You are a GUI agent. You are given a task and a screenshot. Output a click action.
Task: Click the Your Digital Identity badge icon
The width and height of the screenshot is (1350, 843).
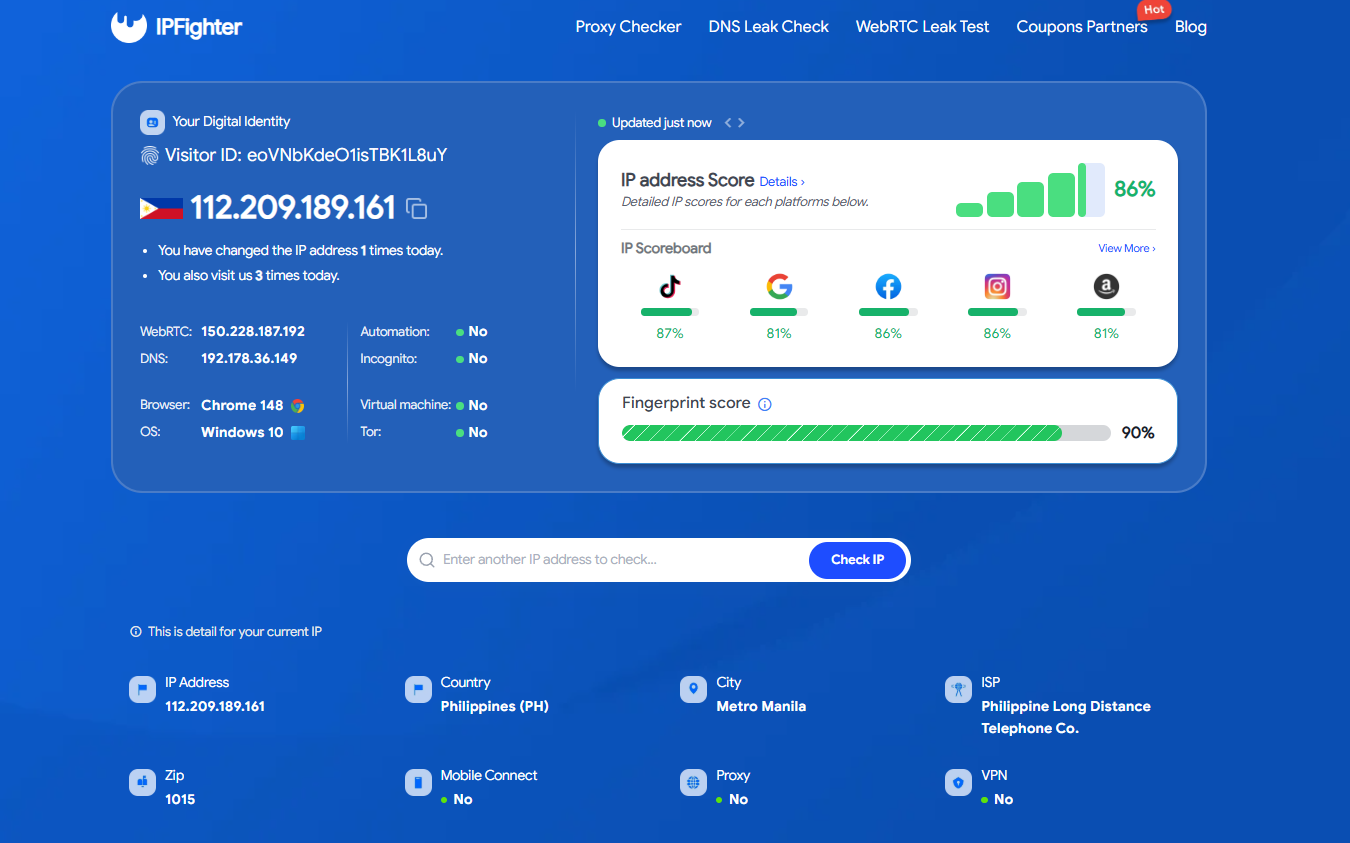pos(152,122)
